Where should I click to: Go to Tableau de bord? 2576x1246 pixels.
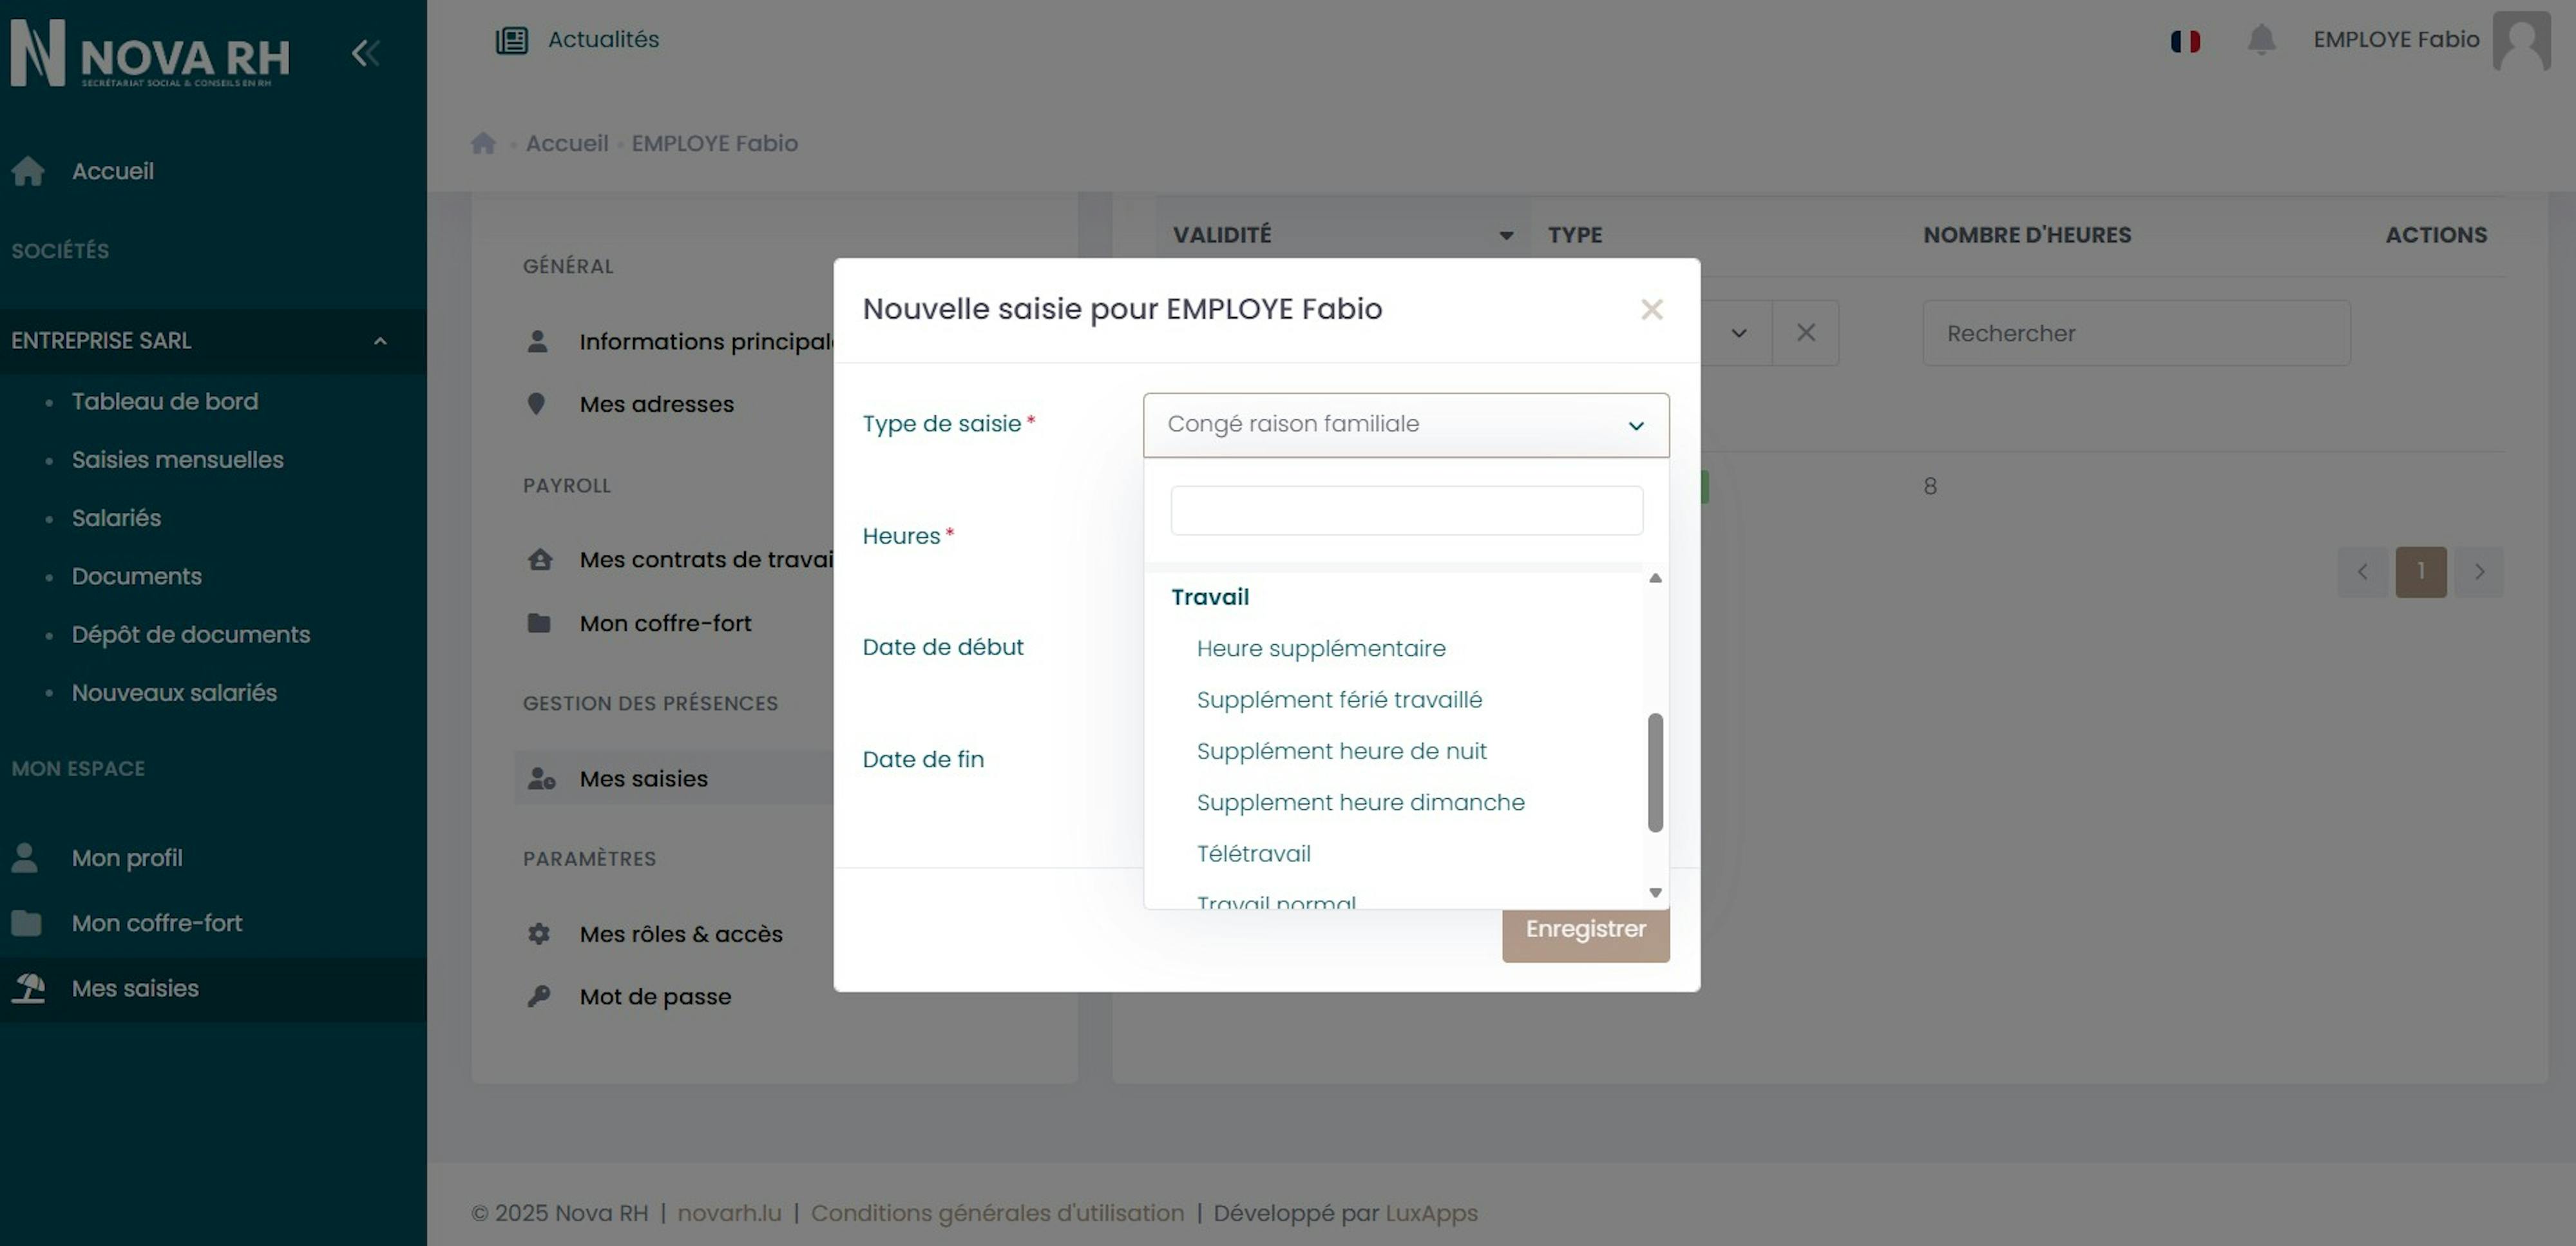[165, 401]
